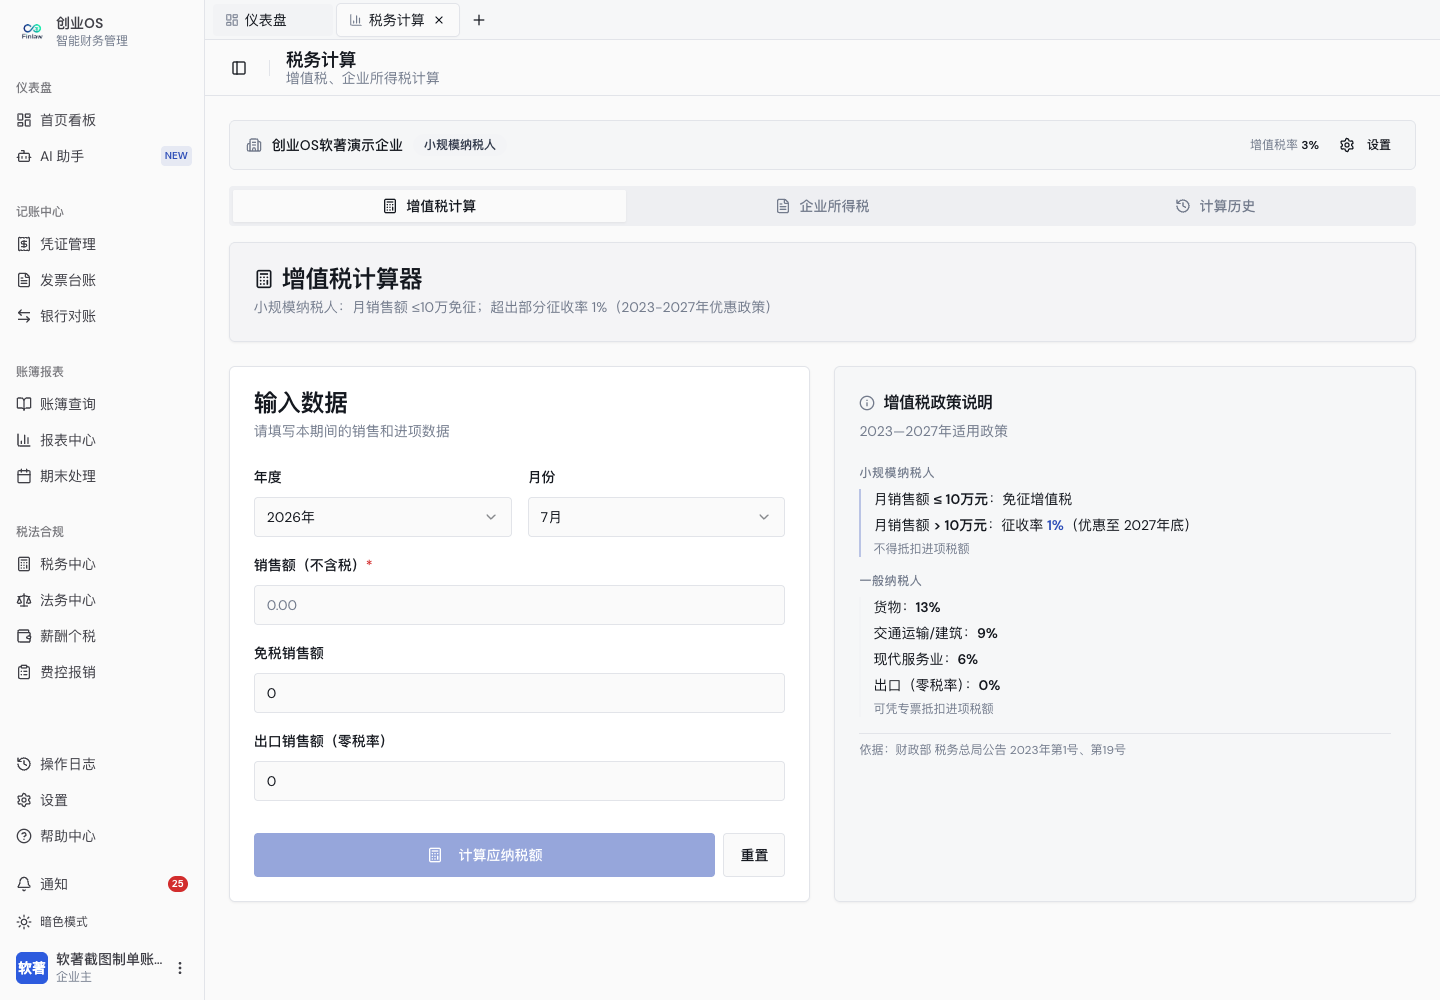Click the NEW badge beside AI 助手
Screen dimensions: 1440x1000
(x=176, y=156)
